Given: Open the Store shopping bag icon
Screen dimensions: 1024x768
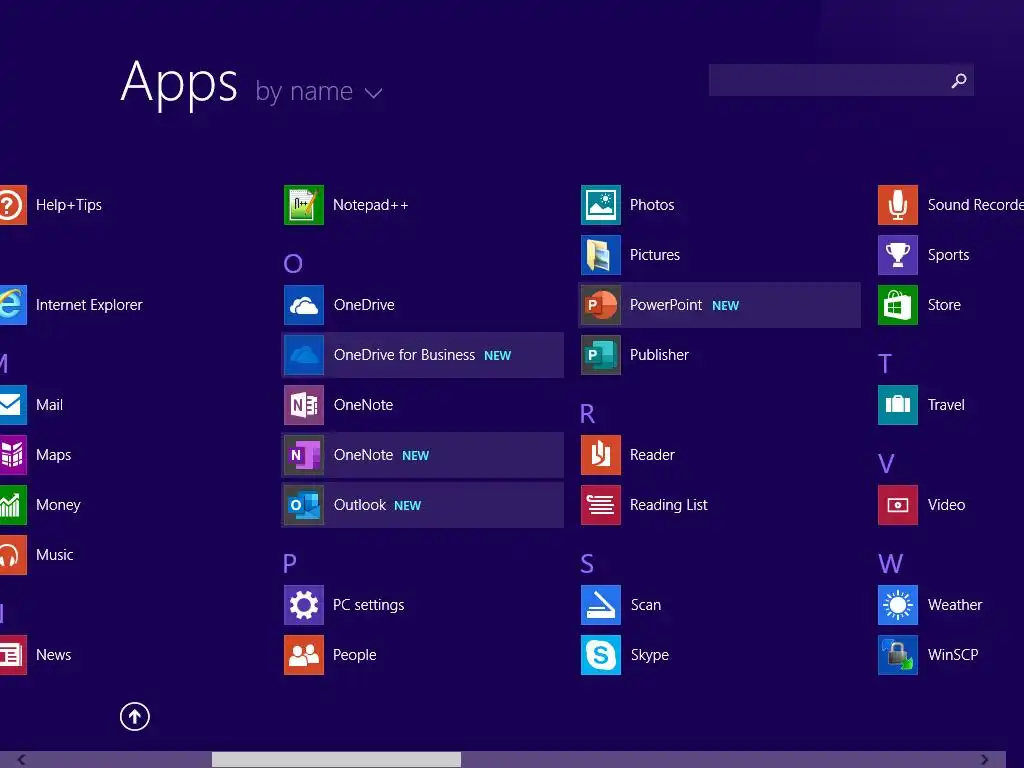Looking at the screenshot, I should click(898, 305).
